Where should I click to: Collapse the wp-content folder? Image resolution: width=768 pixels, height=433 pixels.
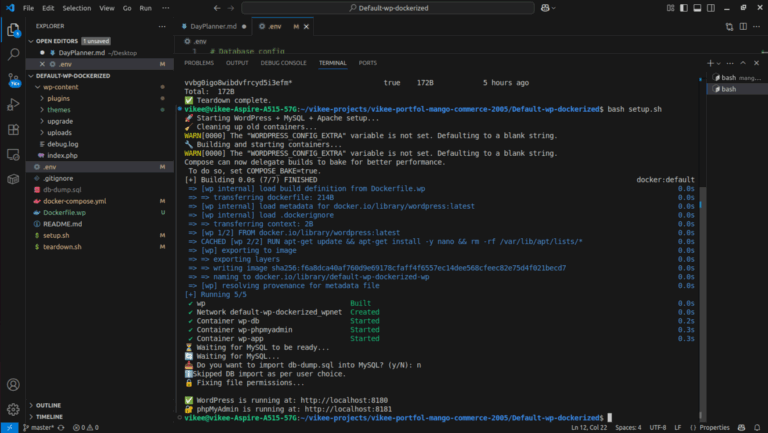pos(60,87)
